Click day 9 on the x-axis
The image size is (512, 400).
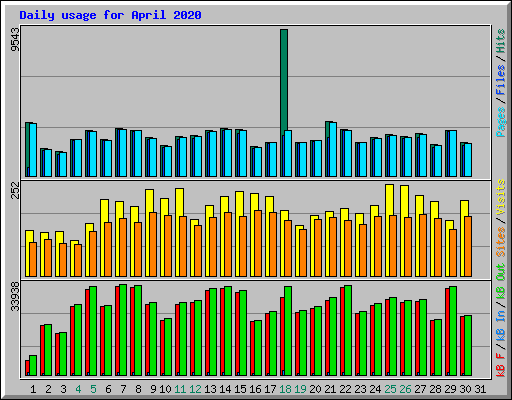coord(153,389)
